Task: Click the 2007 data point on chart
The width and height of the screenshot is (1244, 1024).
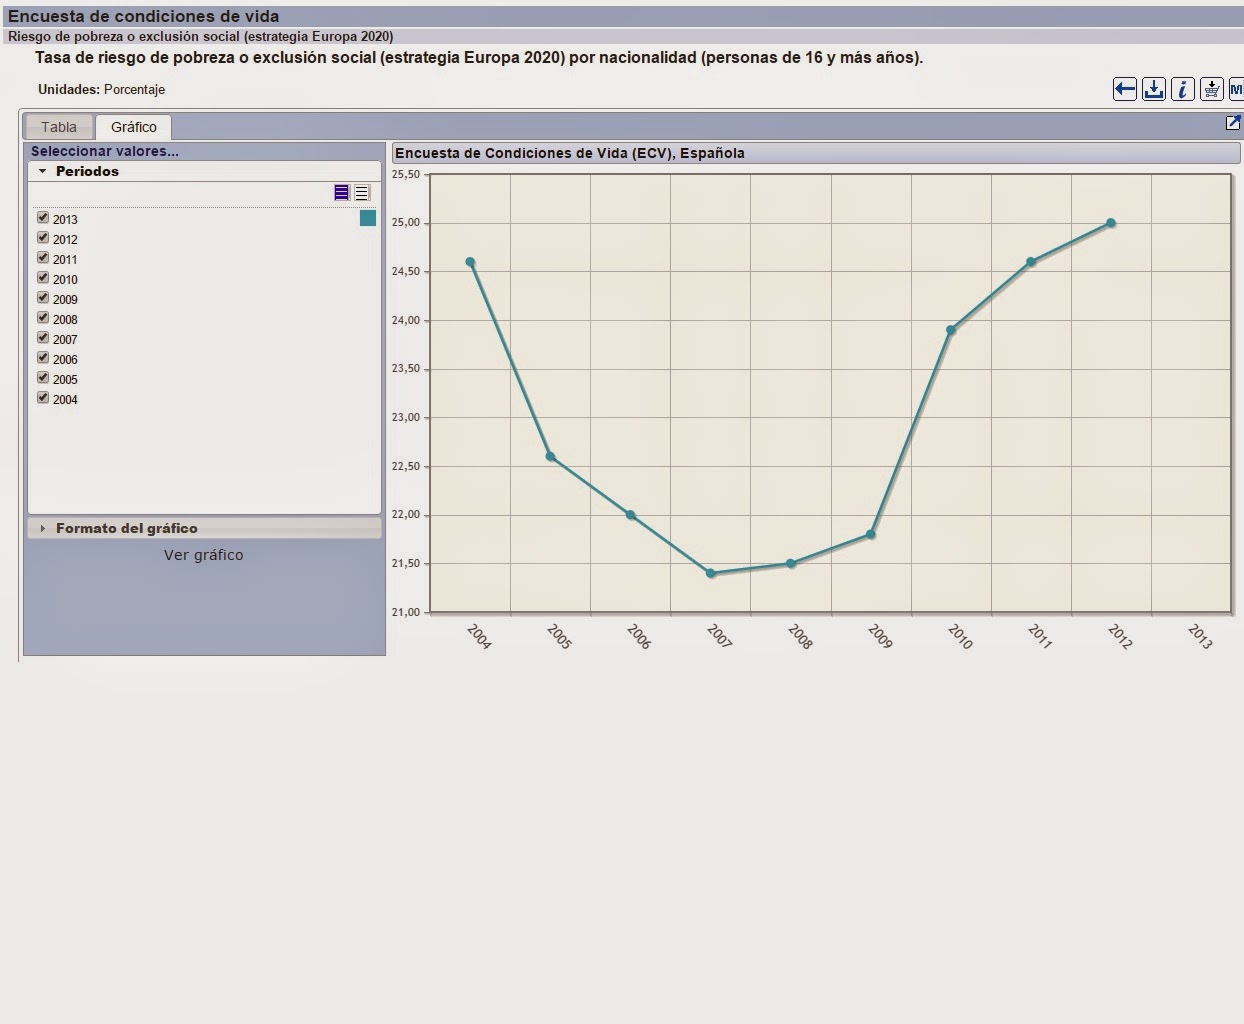Action: [x=711, y=573]
